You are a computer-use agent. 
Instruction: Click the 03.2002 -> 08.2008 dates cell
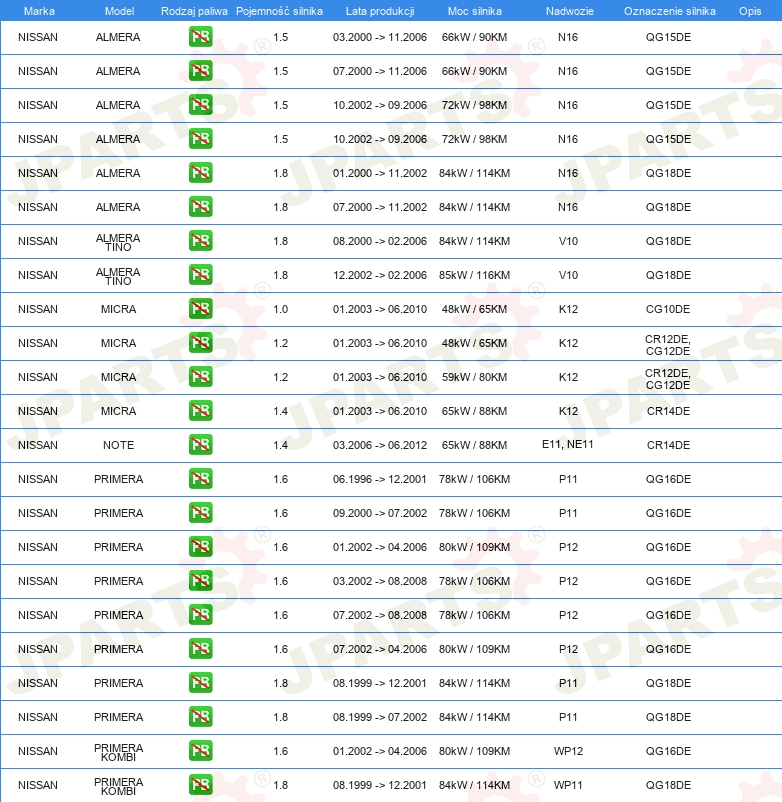point(379,581)
